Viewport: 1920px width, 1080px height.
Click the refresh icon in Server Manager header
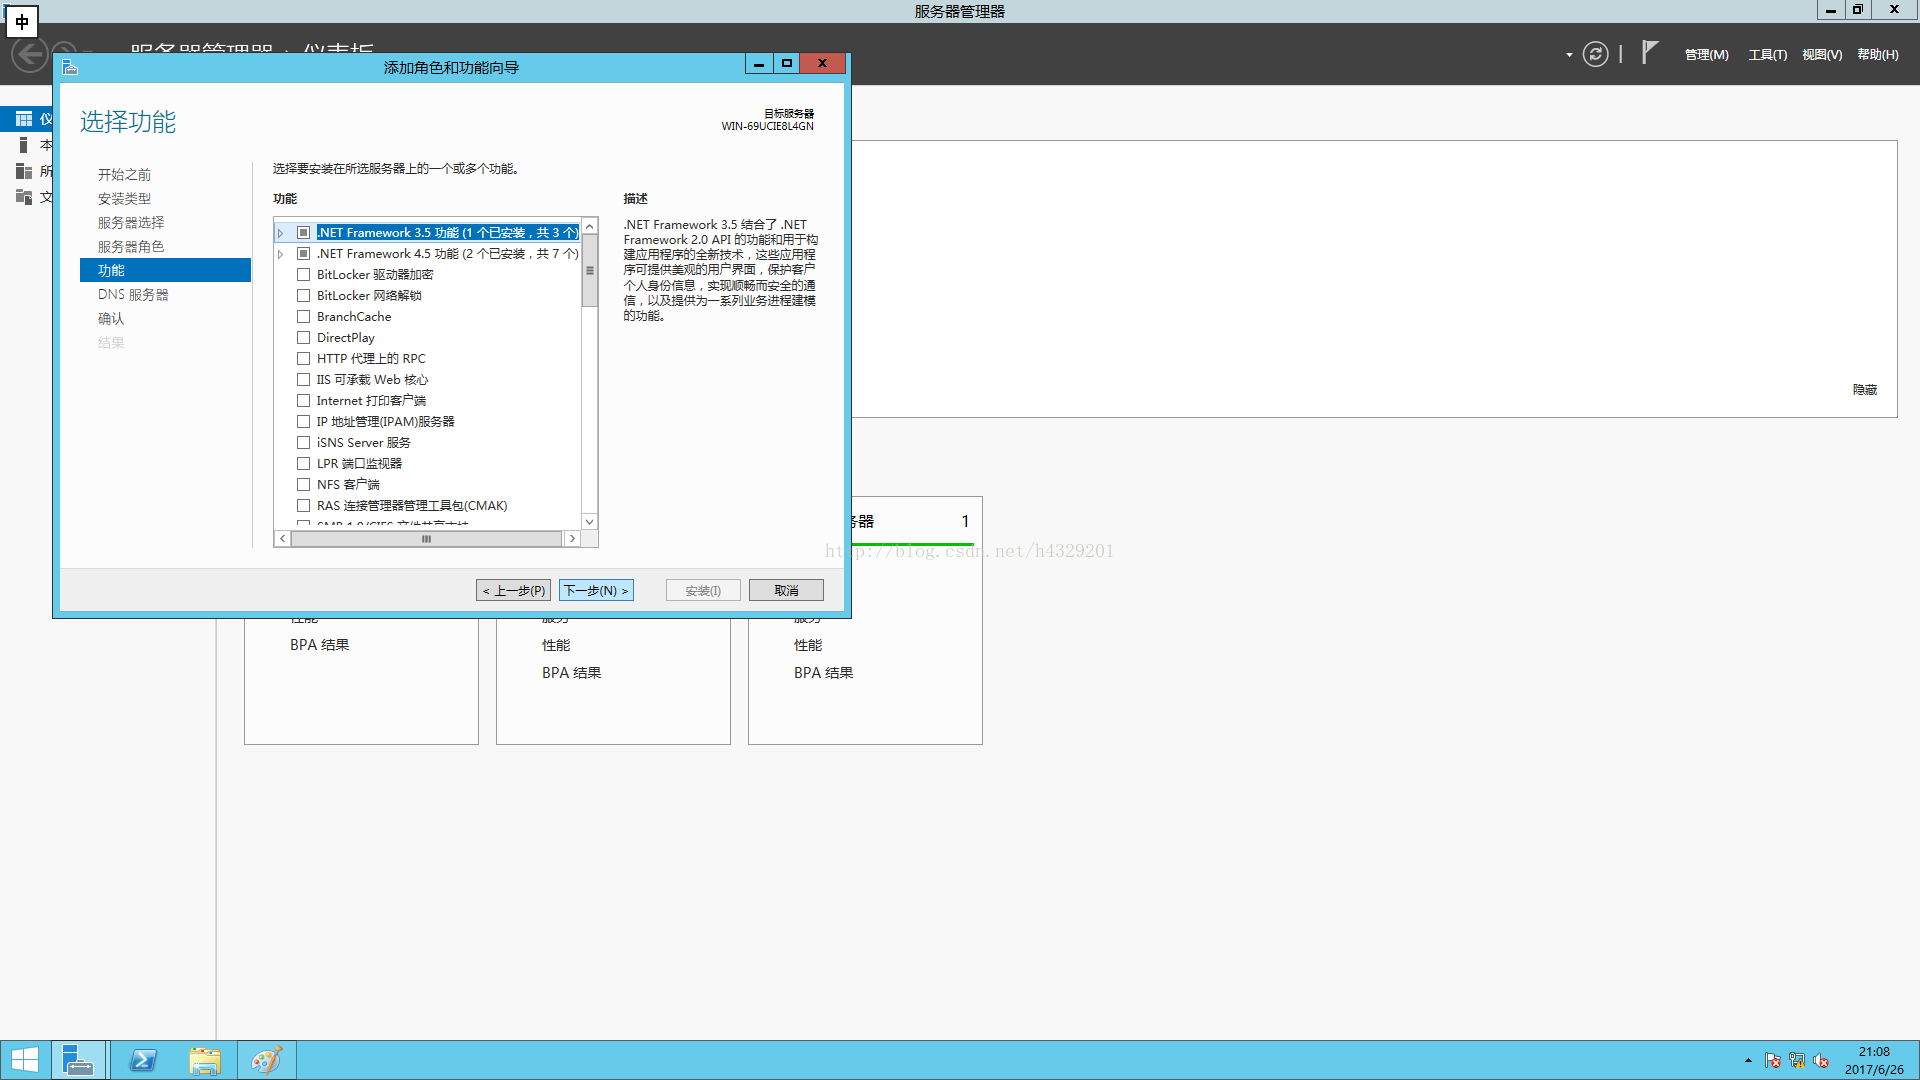click(1596, 54)
